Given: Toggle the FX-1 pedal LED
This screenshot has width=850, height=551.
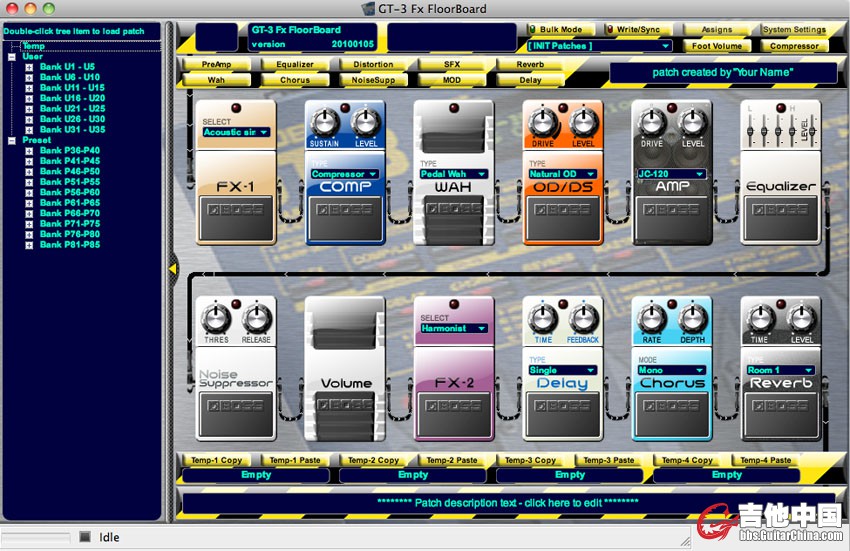Looking at the screenshot, I should tap(236, 108).
